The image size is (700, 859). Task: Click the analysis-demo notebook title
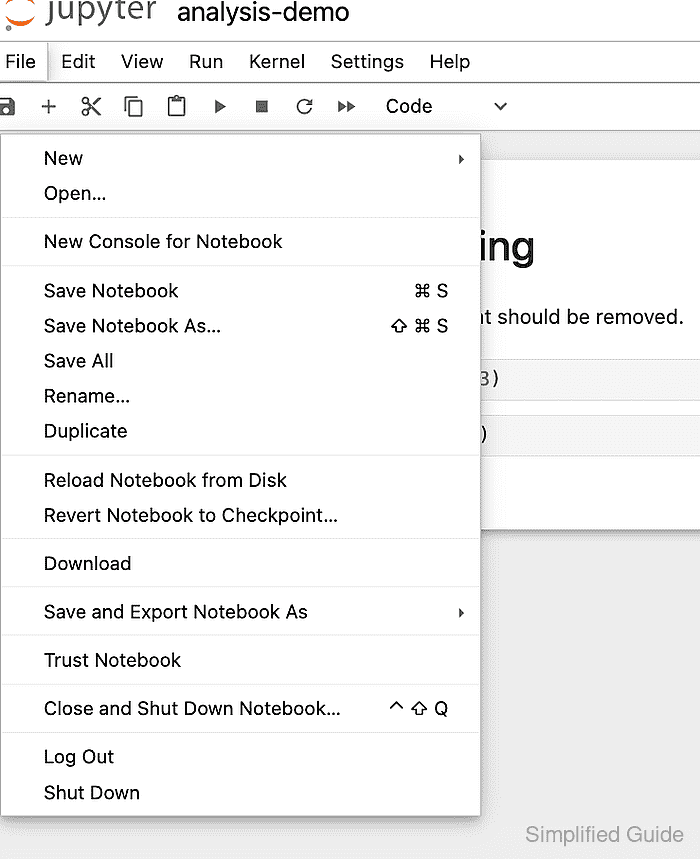click(x=263, y=13)
